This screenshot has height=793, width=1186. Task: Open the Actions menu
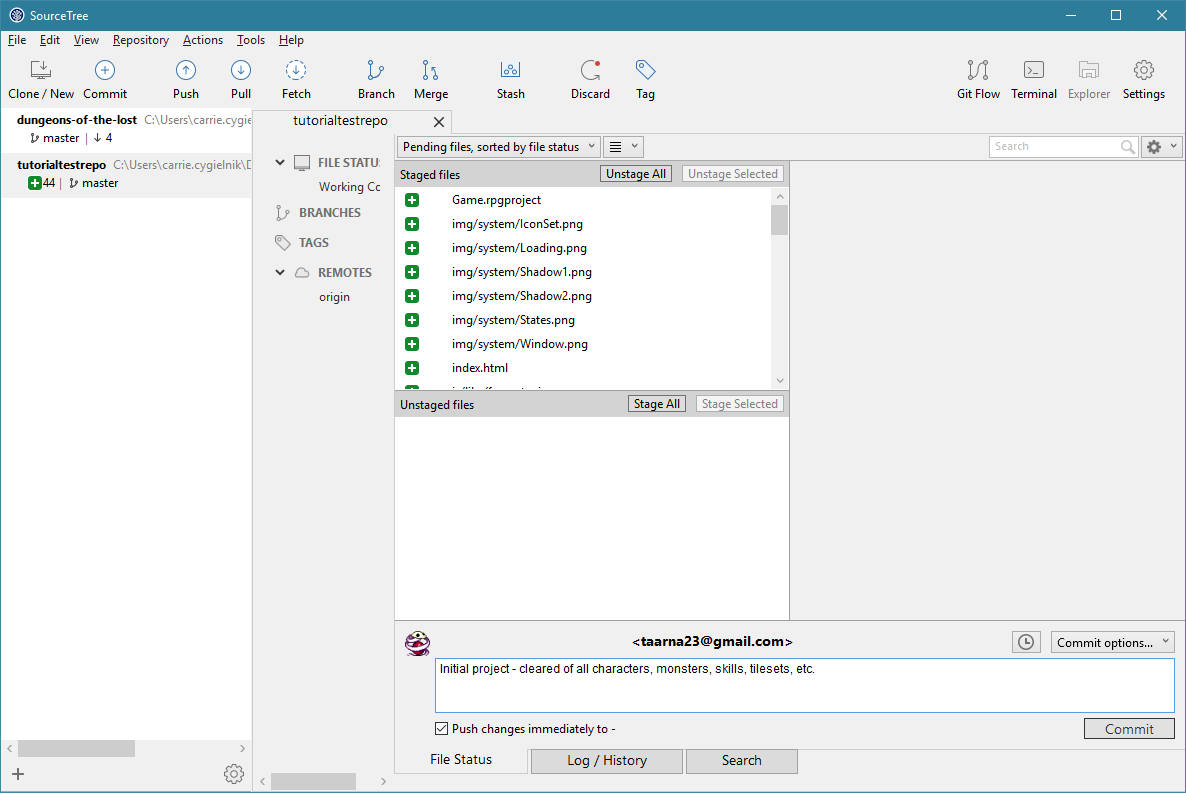coord(203,40)
